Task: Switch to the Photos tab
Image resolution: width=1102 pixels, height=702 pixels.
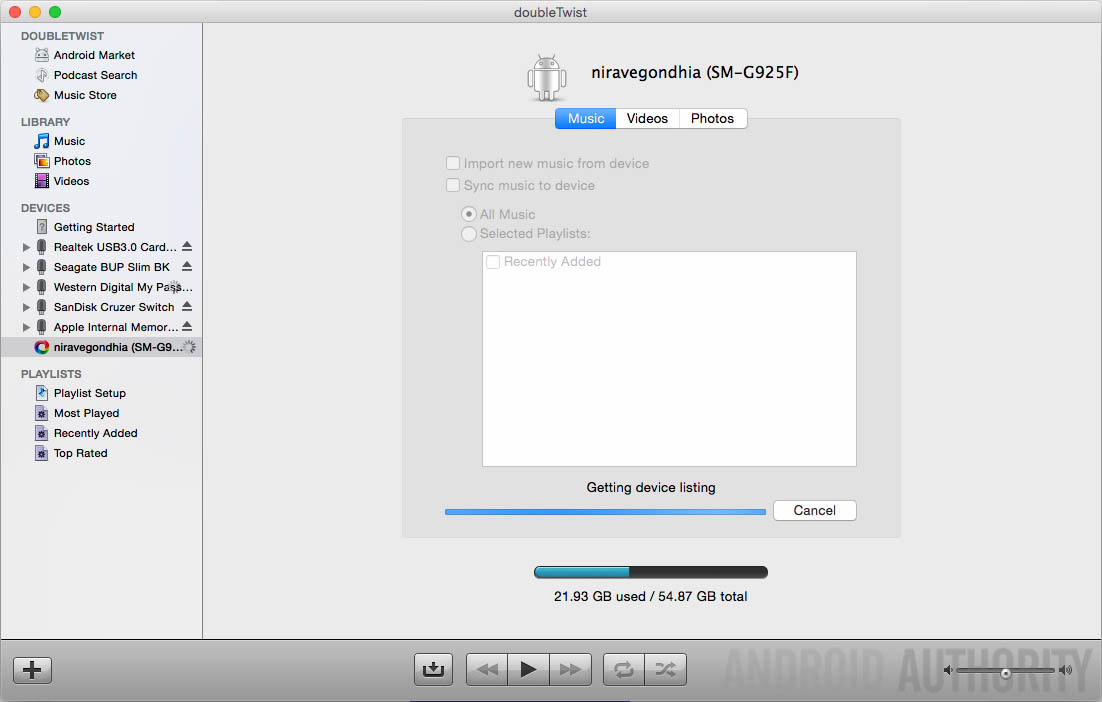Action: tap(713, 118)
